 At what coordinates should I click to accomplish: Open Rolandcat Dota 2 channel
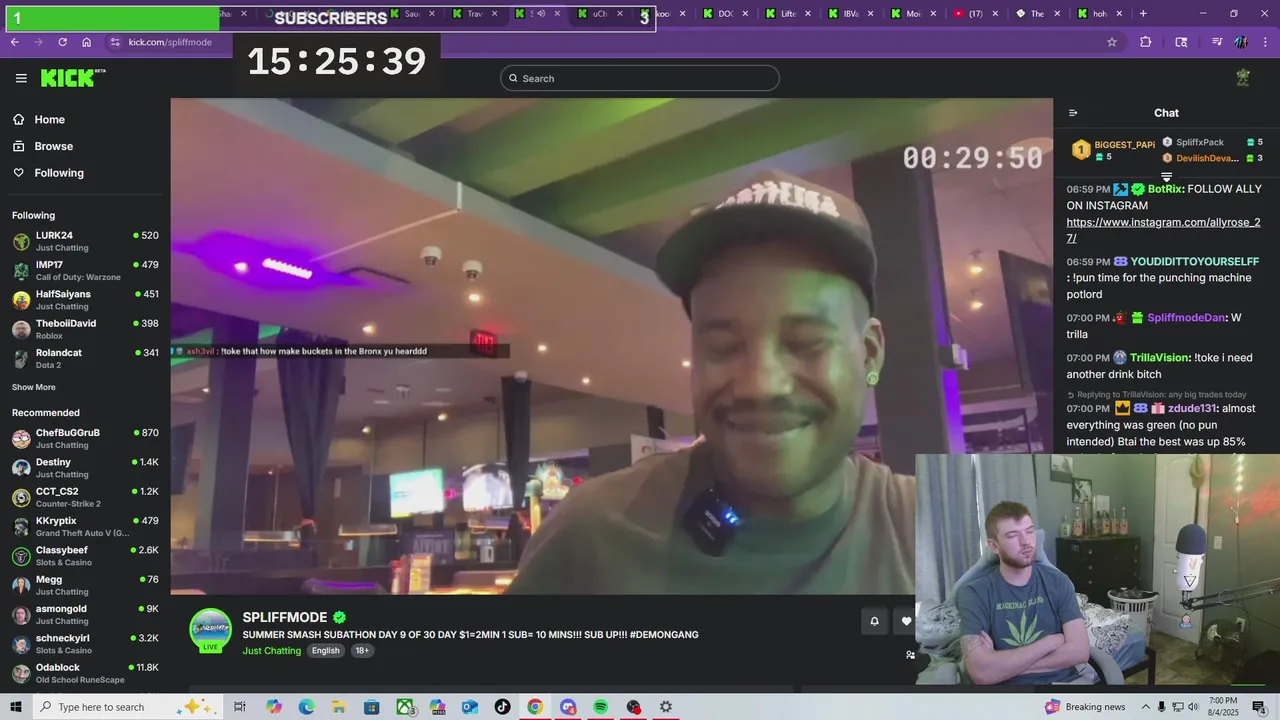85,358
